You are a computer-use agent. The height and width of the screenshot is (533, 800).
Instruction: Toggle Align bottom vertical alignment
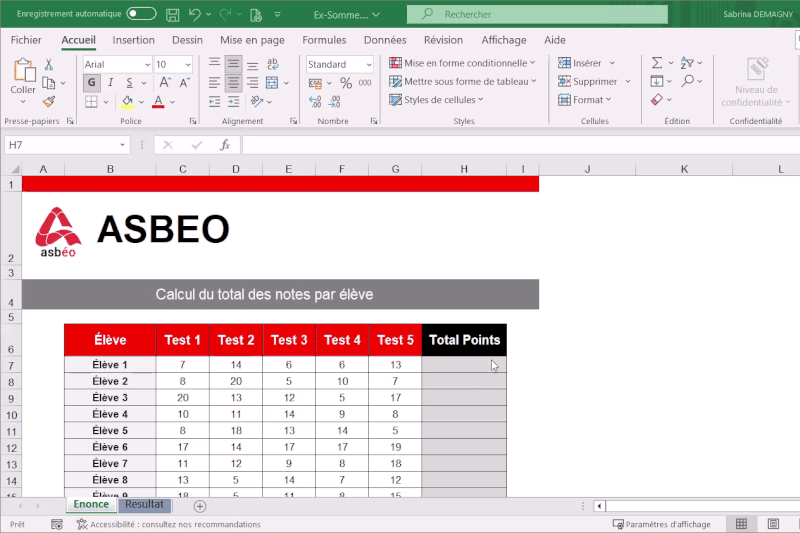pos(253,64)
